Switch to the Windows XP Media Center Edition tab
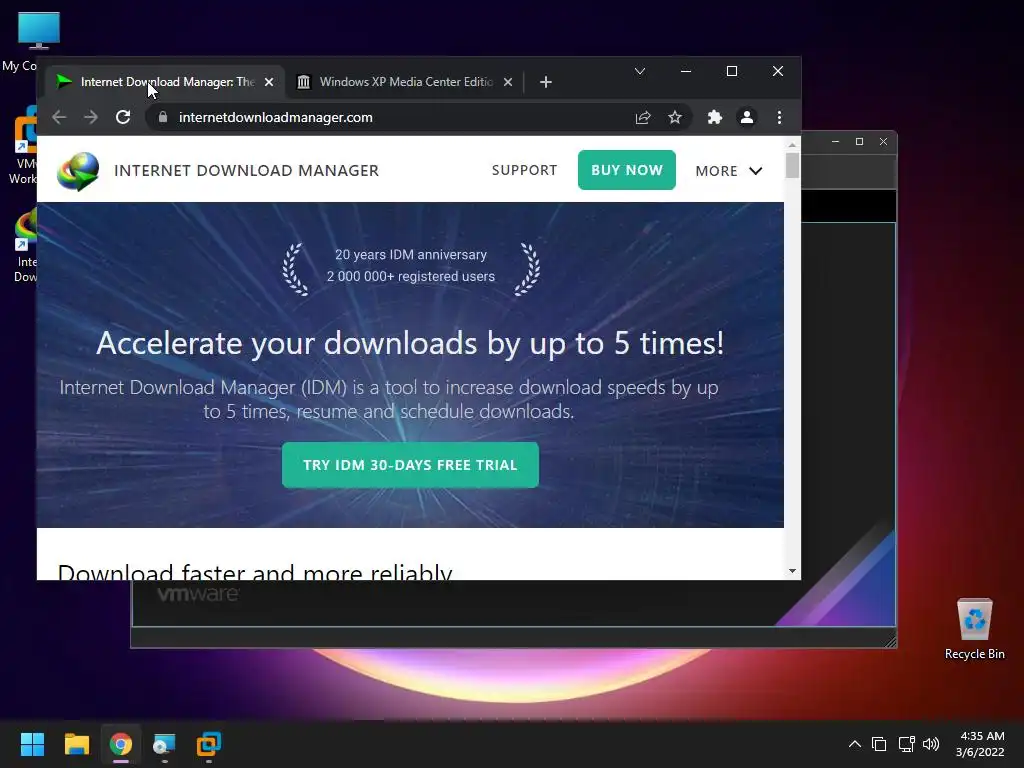 tap(405, 82)
